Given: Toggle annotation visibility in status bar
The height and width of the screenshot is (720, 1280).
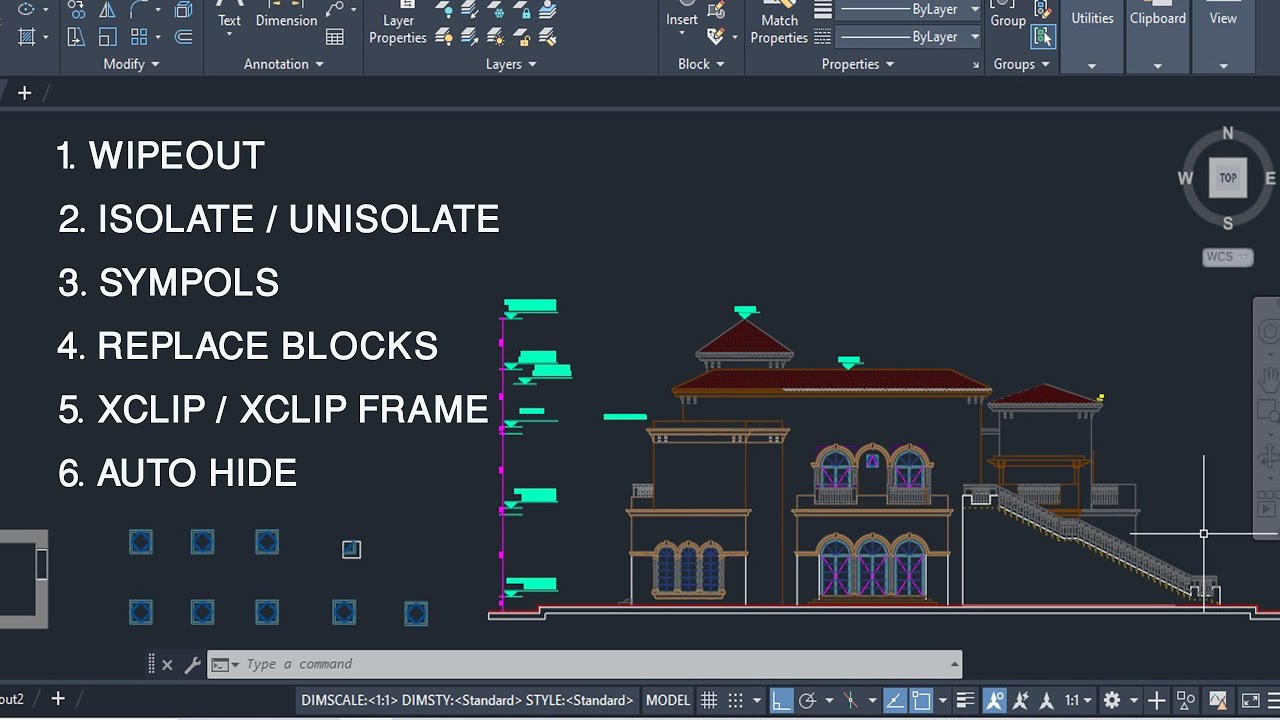Looking at the screenshot, I should coord(995,700).
